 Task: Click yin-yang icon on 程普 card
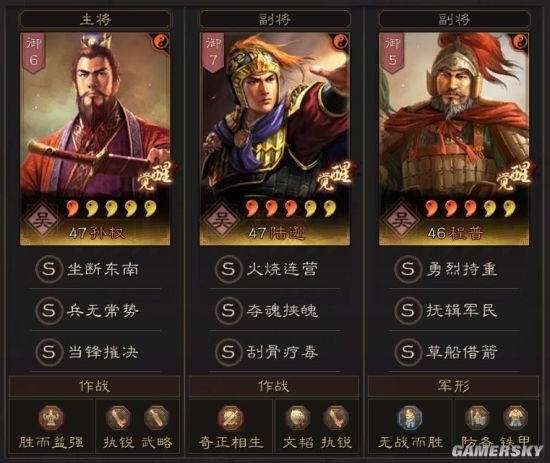pyautogui.click(x=520, y=42)
